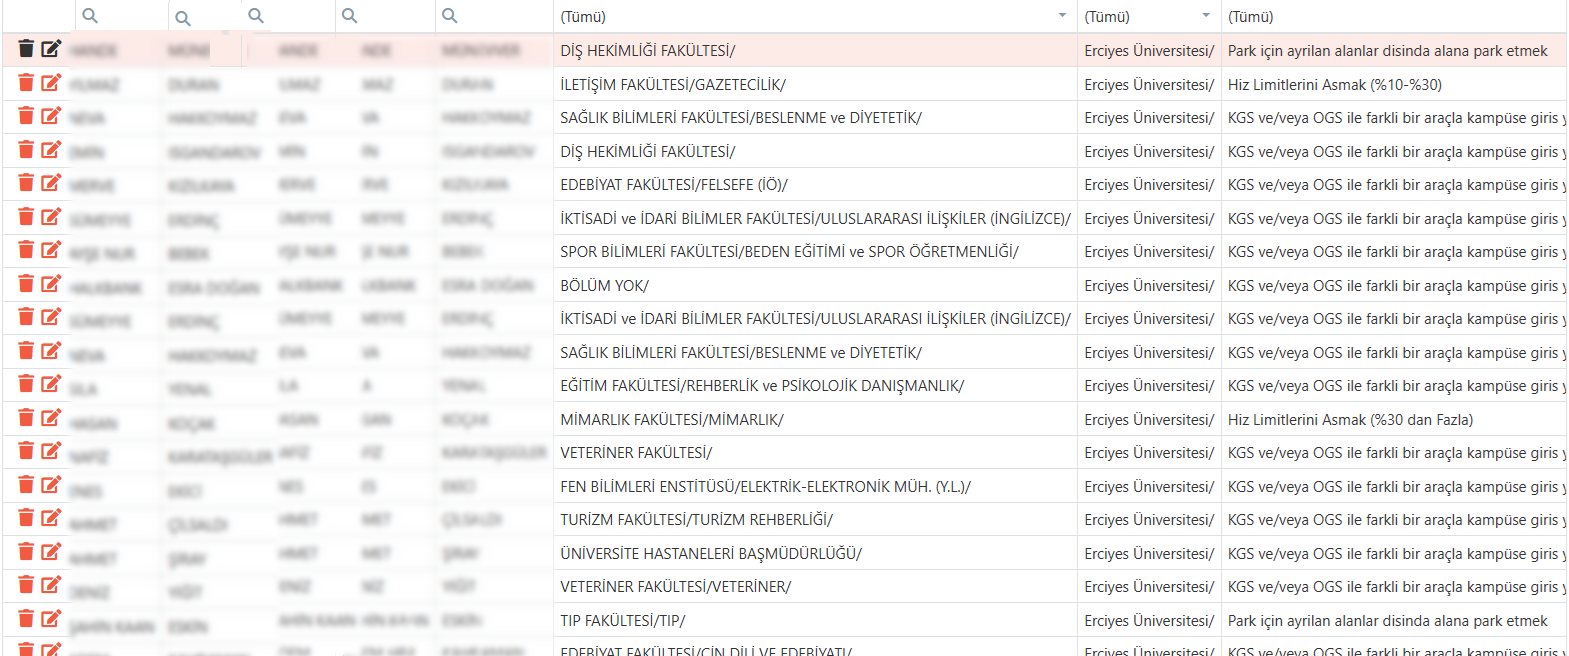Click the fifth column search filter field
The width and height of the screenshot is (1569, 656).
(x=495, y=16)
